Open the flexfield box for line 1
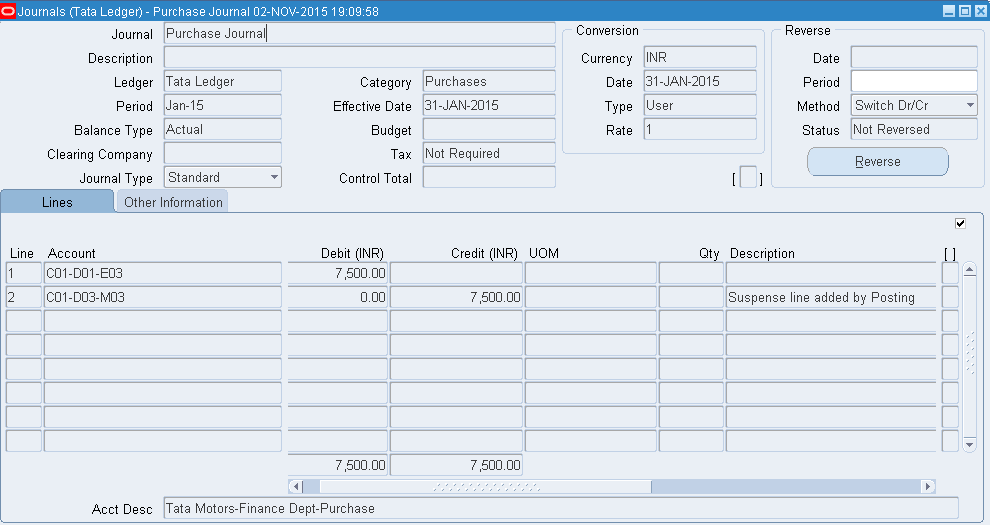Screen dimensions: 990x525 (950, 273)
